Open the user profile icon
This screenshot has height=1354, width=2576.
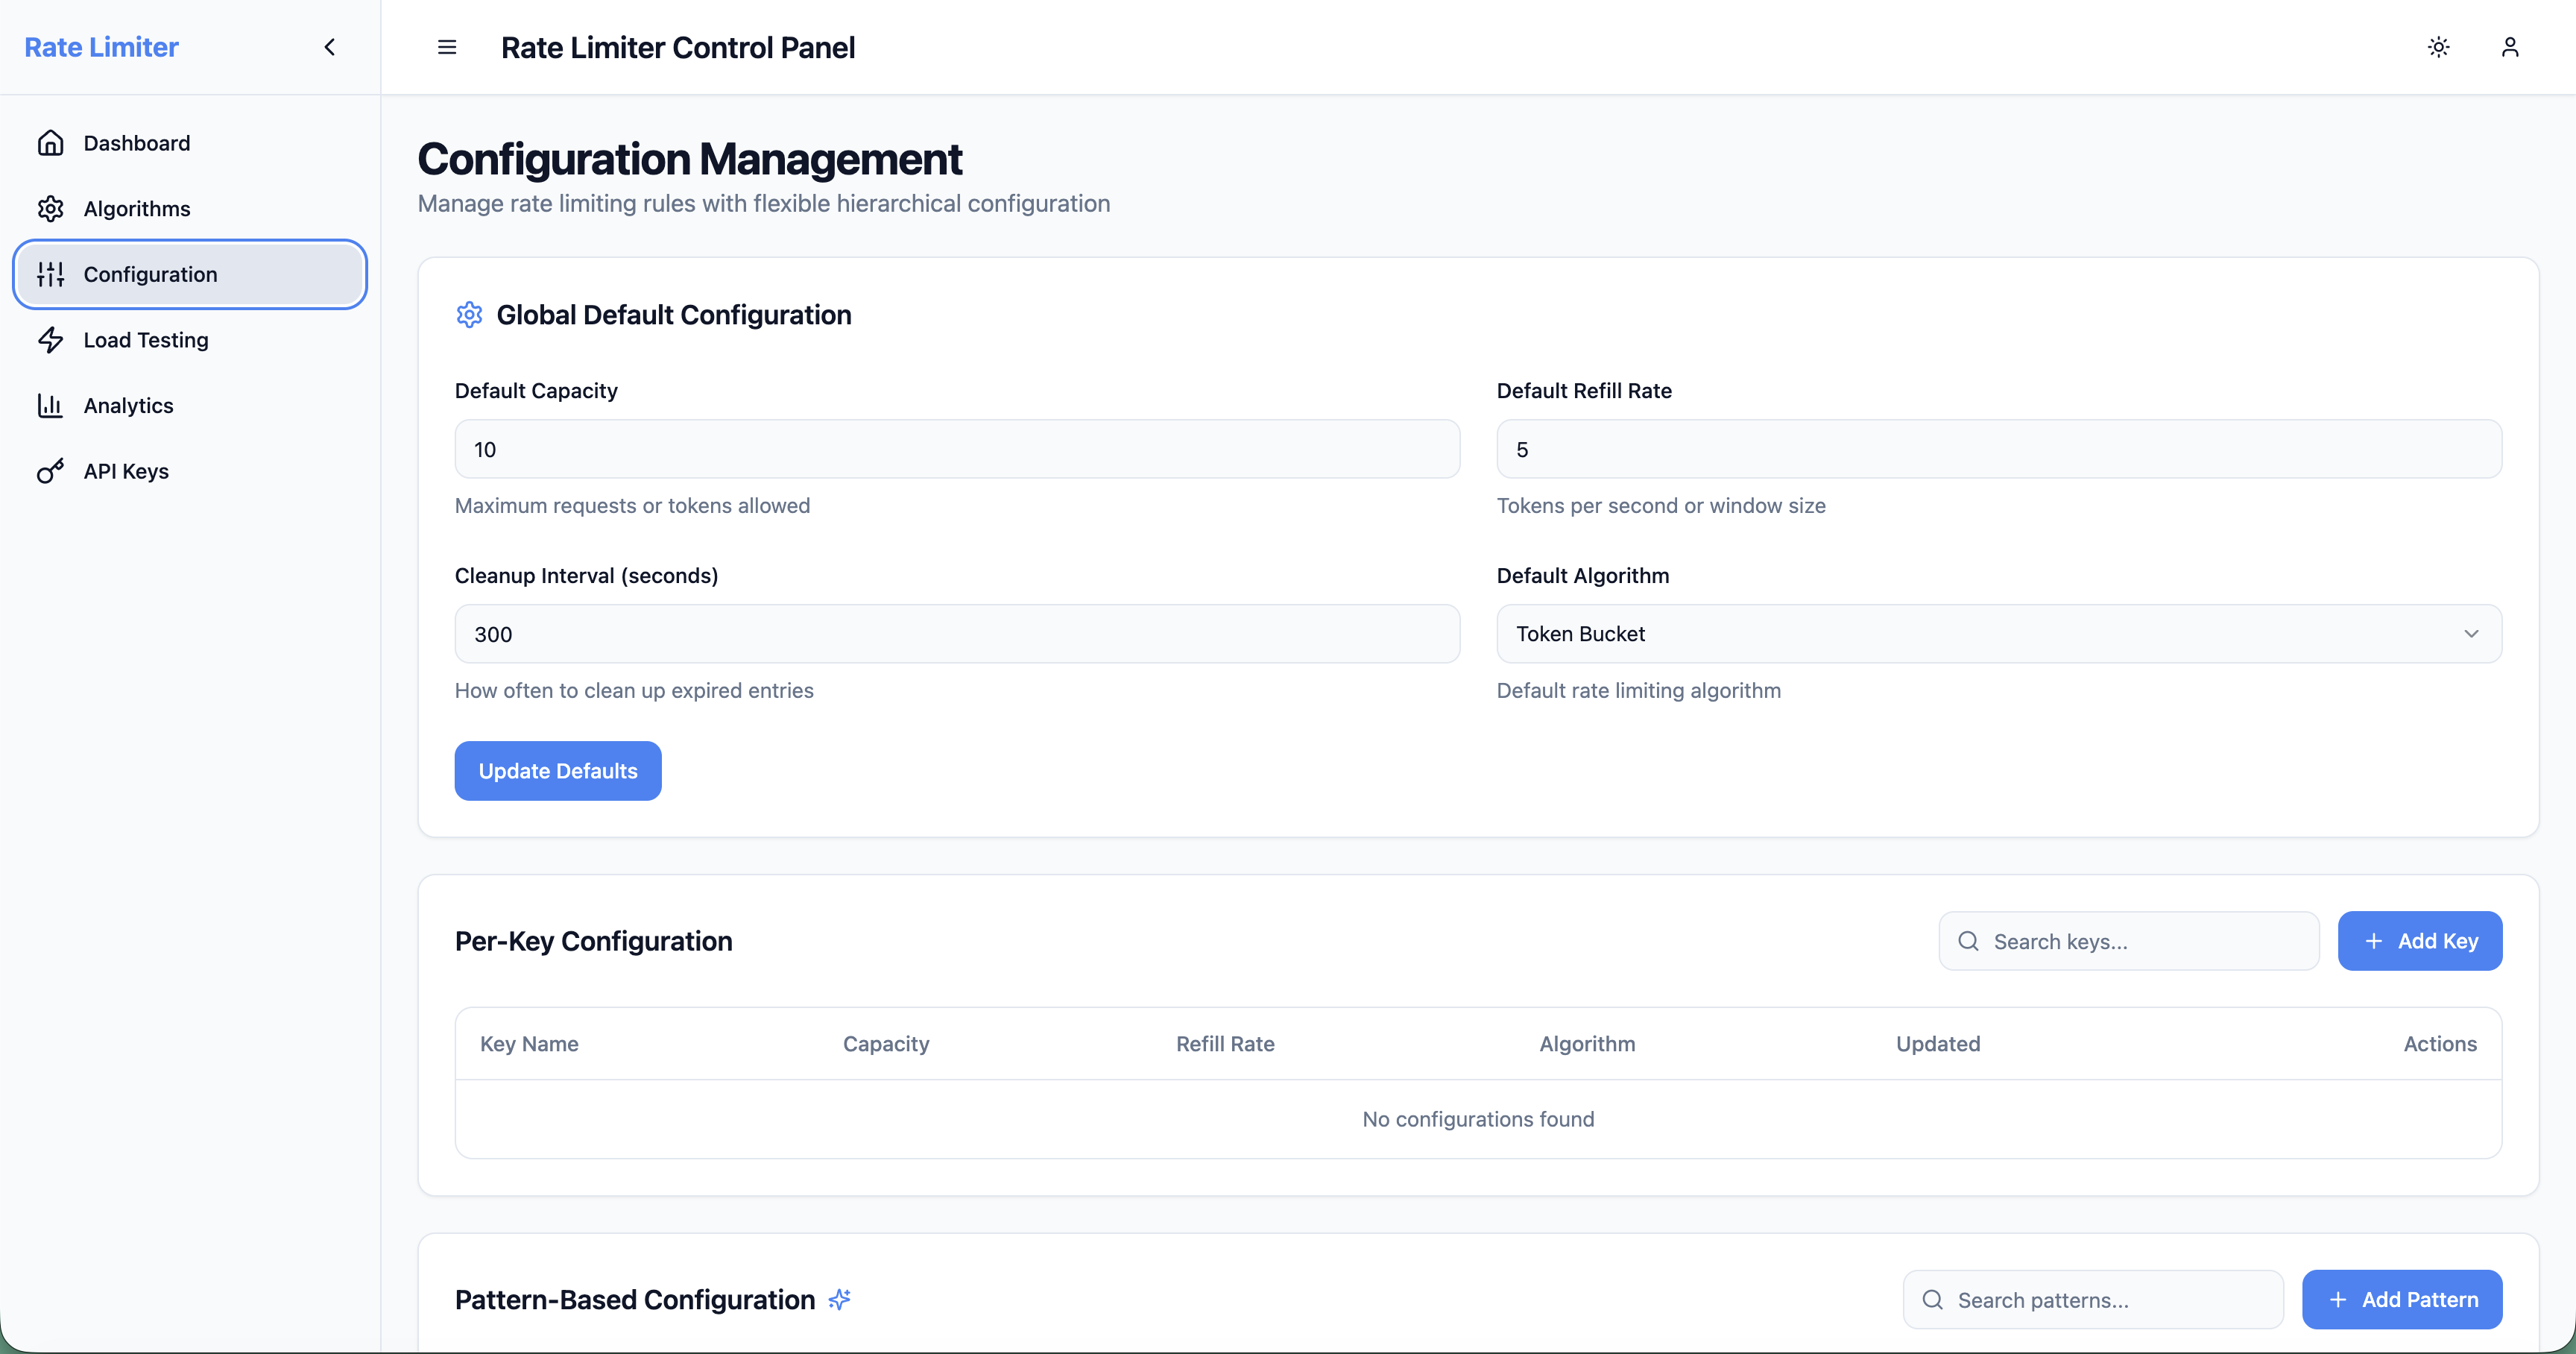(2510, 47)
